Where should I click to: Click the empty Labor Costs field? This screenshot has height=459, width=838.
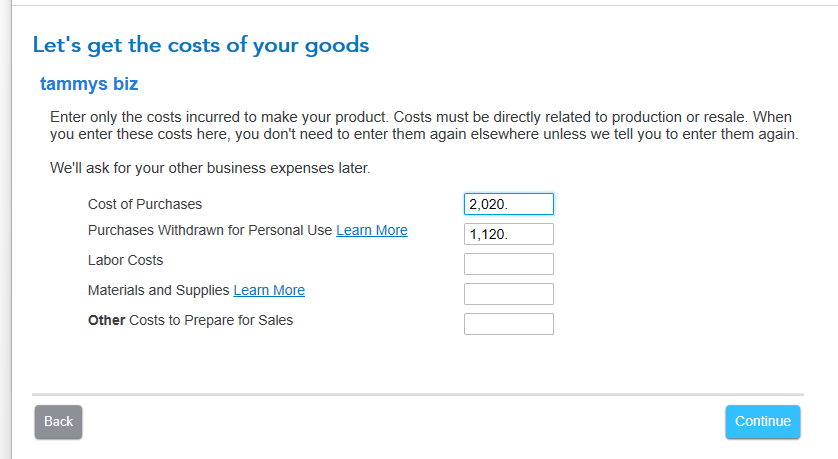click(508, 264)
